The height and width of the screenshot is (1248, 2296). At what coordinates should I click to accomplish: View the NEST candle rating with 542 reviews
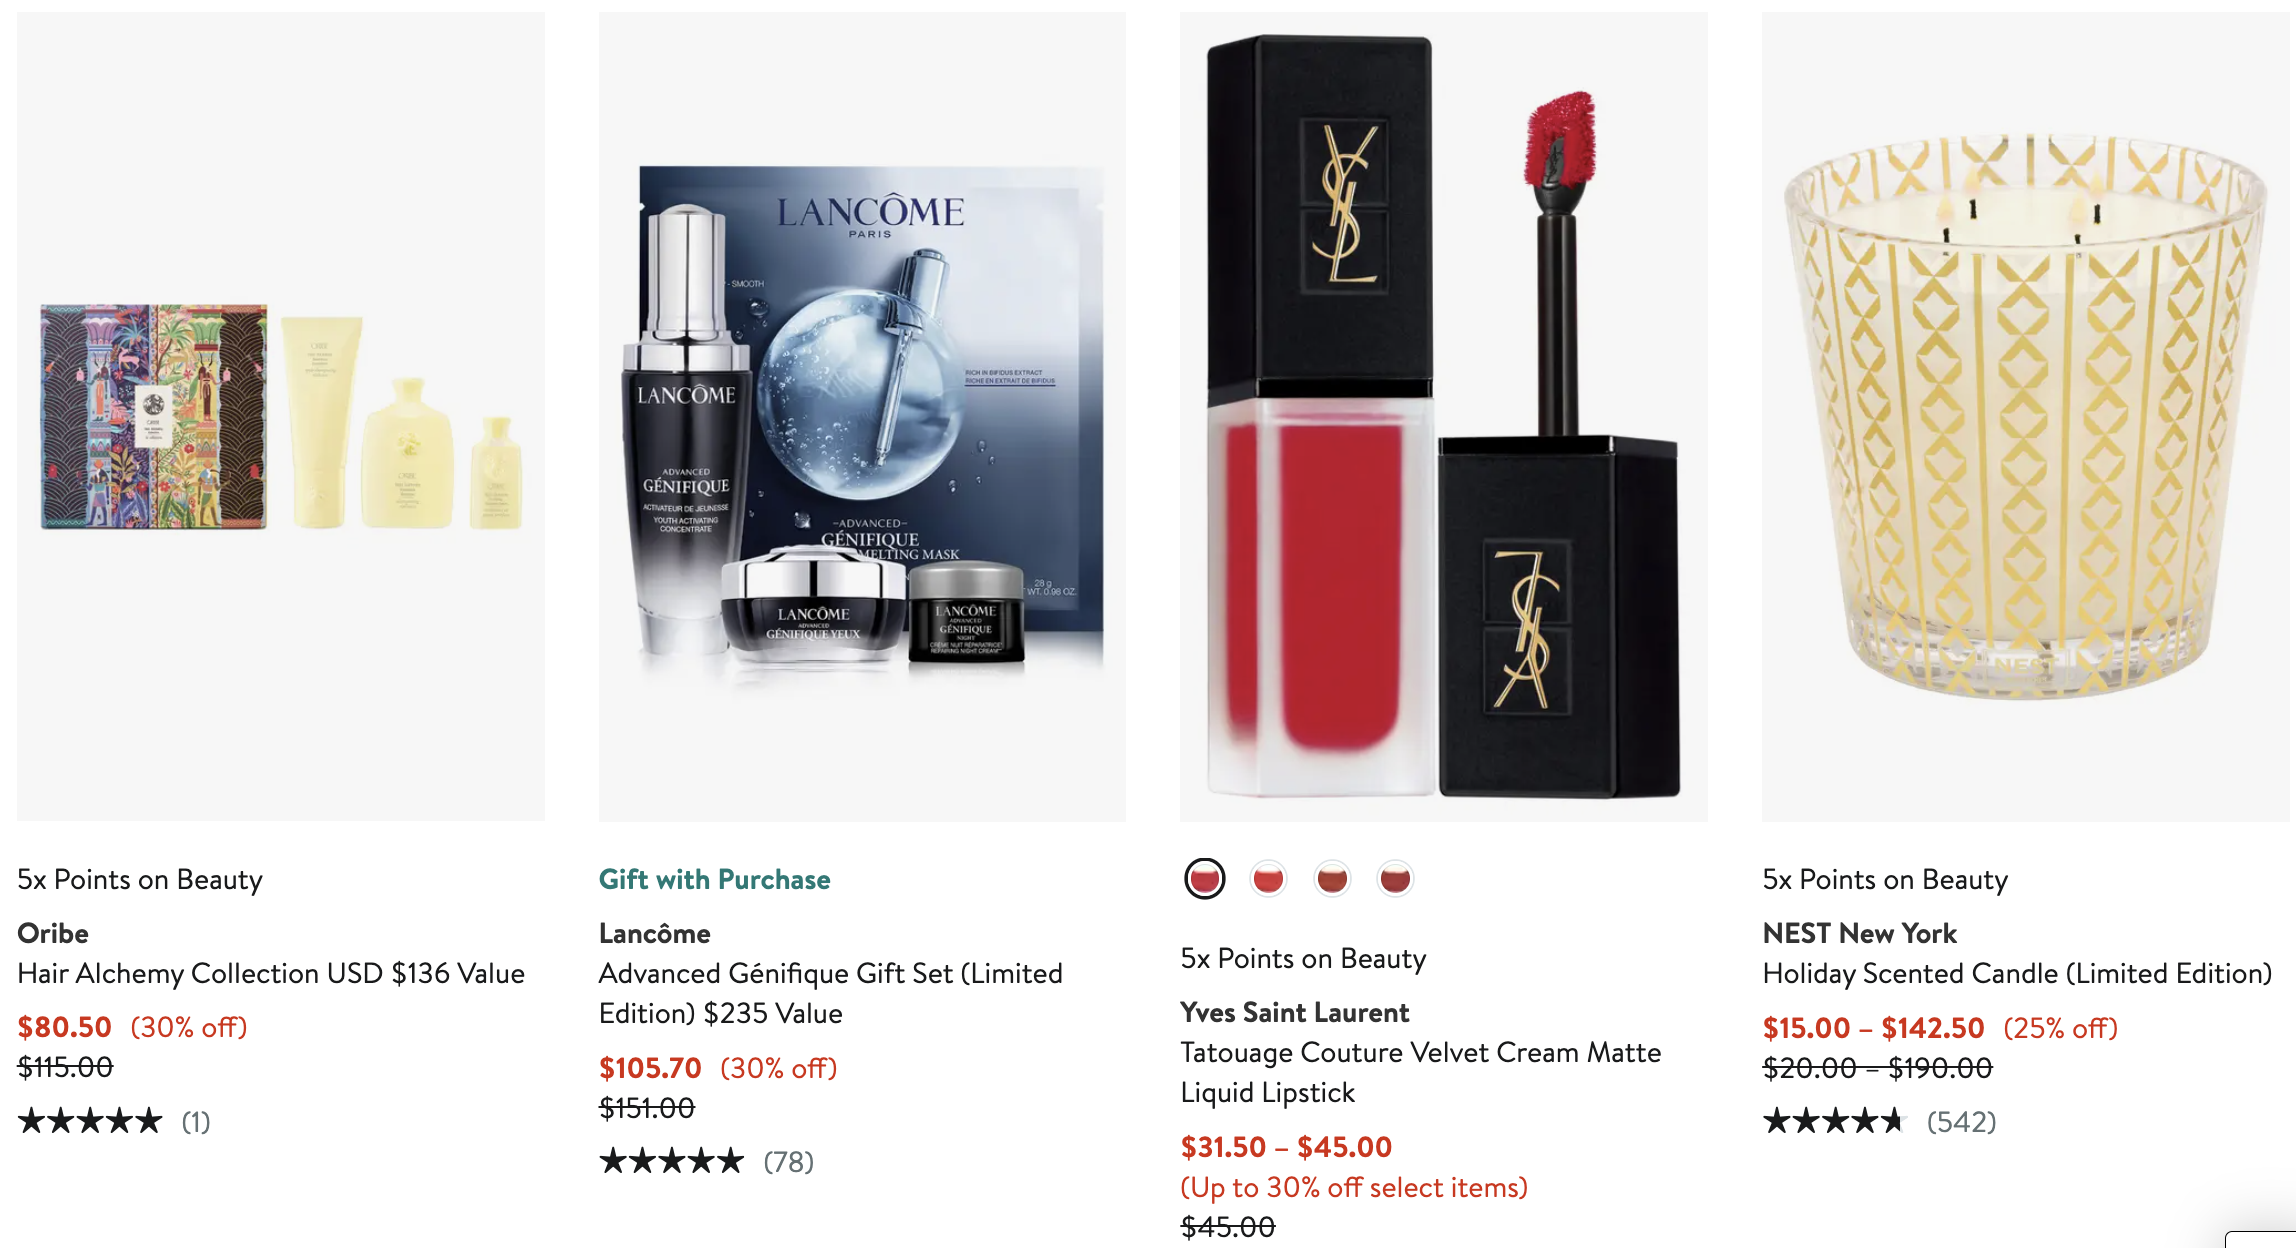point(1879,1121)
